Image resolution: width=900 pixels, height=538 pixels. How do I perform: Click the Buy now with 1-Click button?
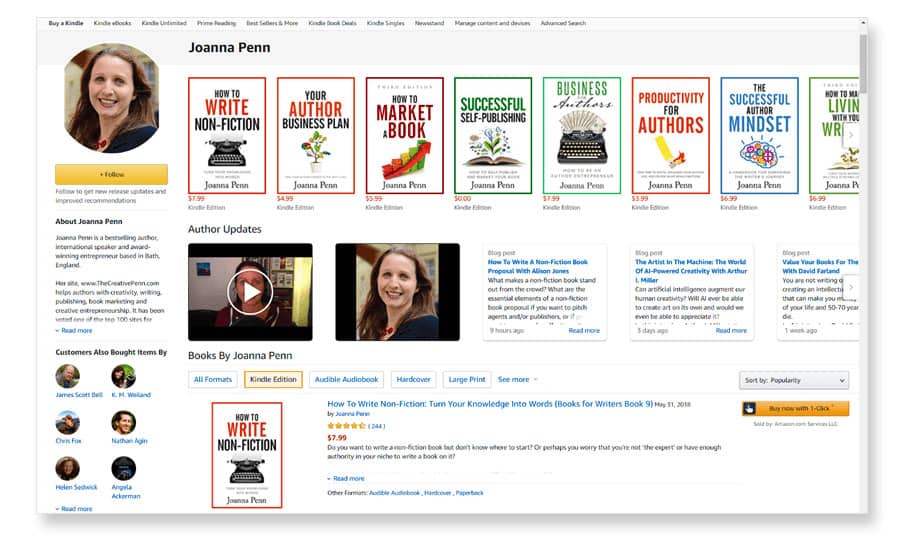795,408
